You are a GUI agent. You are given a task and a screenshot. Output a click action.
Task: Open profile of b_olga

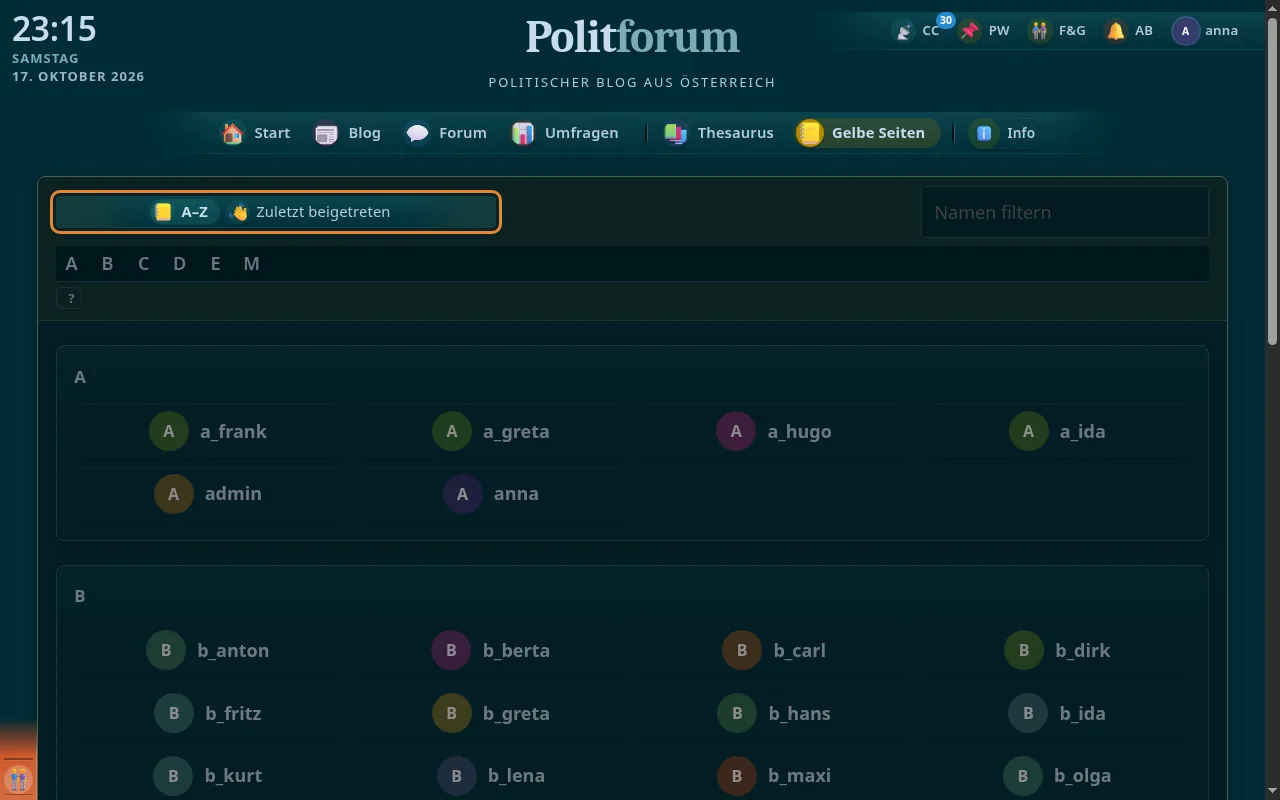pos(1057,775)
